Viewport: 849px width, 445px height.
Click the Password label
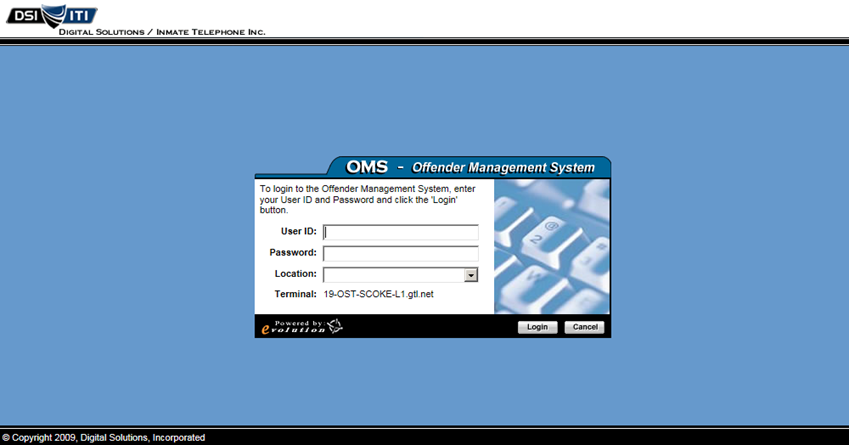[293, 253]
